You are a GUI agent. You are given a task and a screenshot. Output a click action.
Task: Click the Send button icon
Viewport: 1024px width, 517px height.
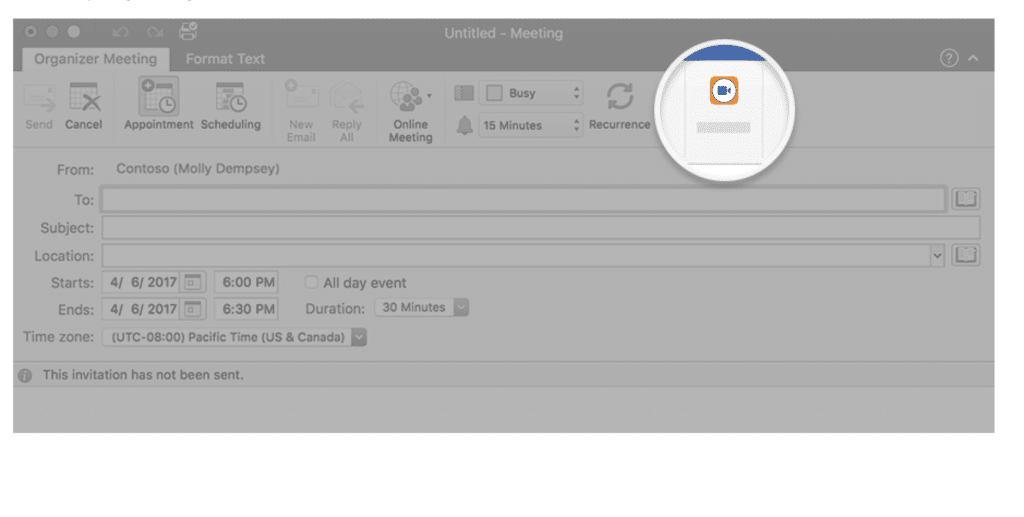(x=39, y=99)
